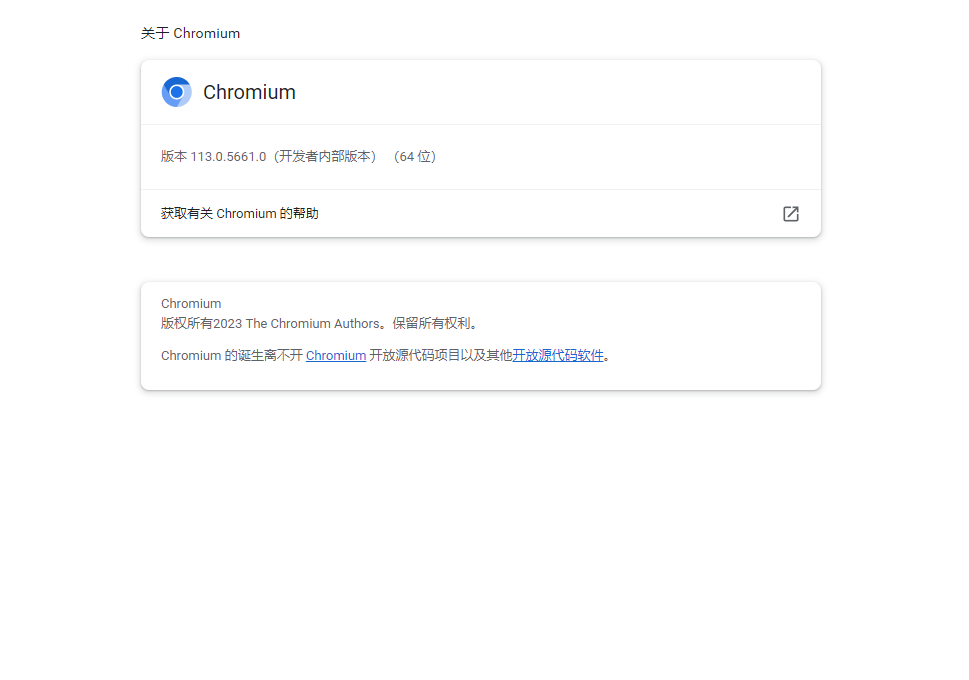The height and width of the screenshot is (680, 969).
Task: Click the 关于 Chromium page heading
Action: click(190, 33)
